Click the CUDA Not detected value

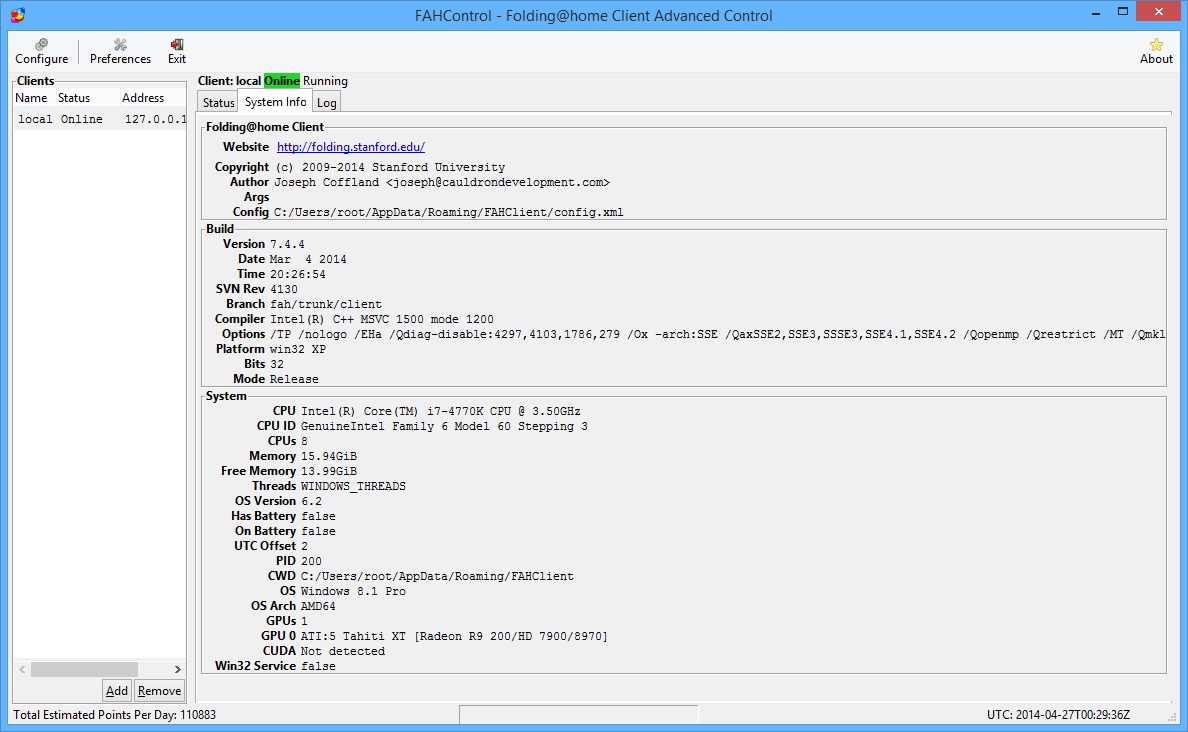pyautogui.click(x=342, y=652)
